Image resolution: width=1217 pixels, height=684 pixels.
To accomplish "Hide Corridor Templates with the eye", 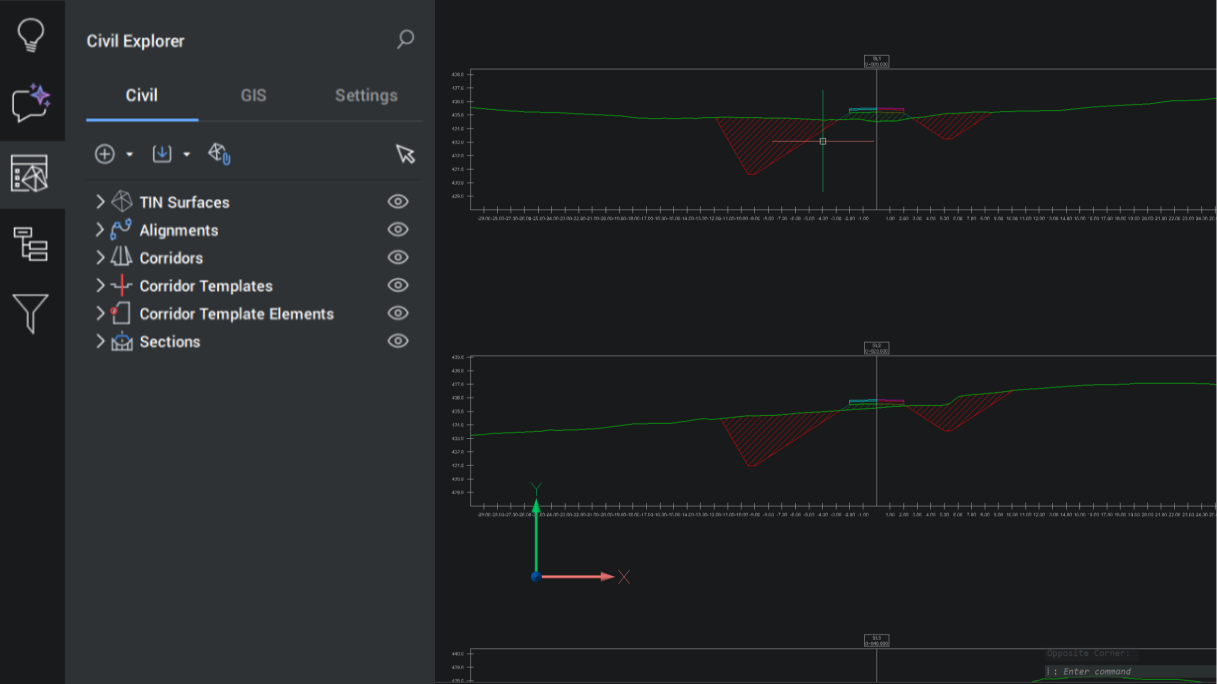I will coord(398,286).
